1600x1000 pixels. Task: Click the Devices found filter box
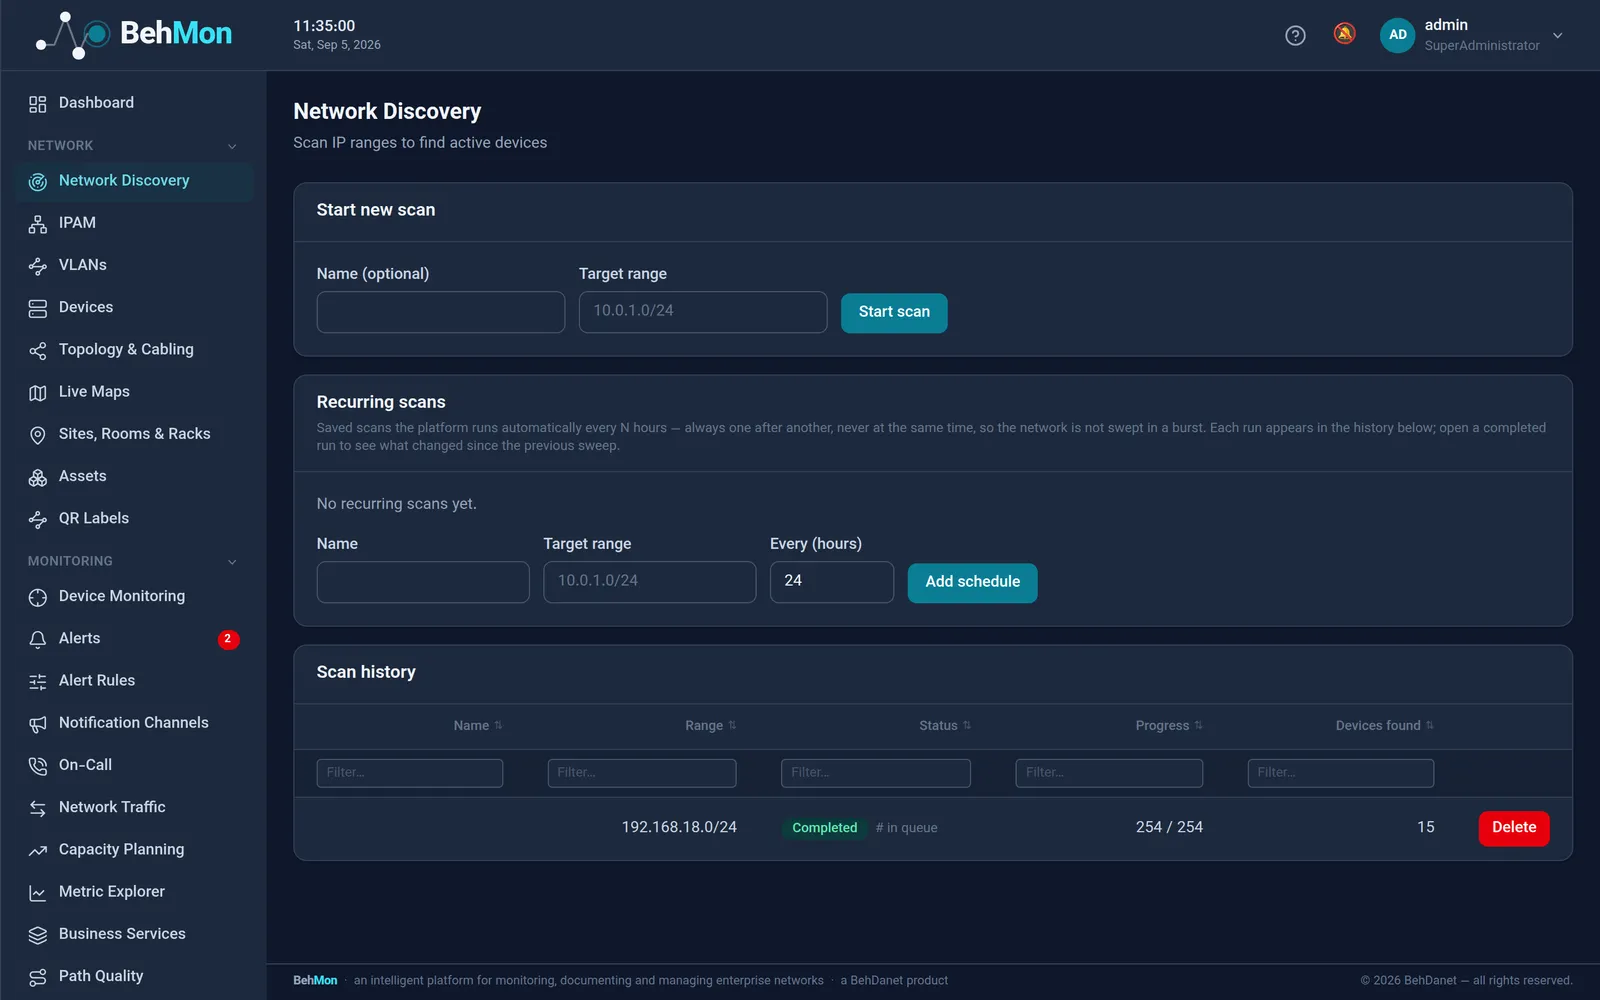[x=1341, y=773]
